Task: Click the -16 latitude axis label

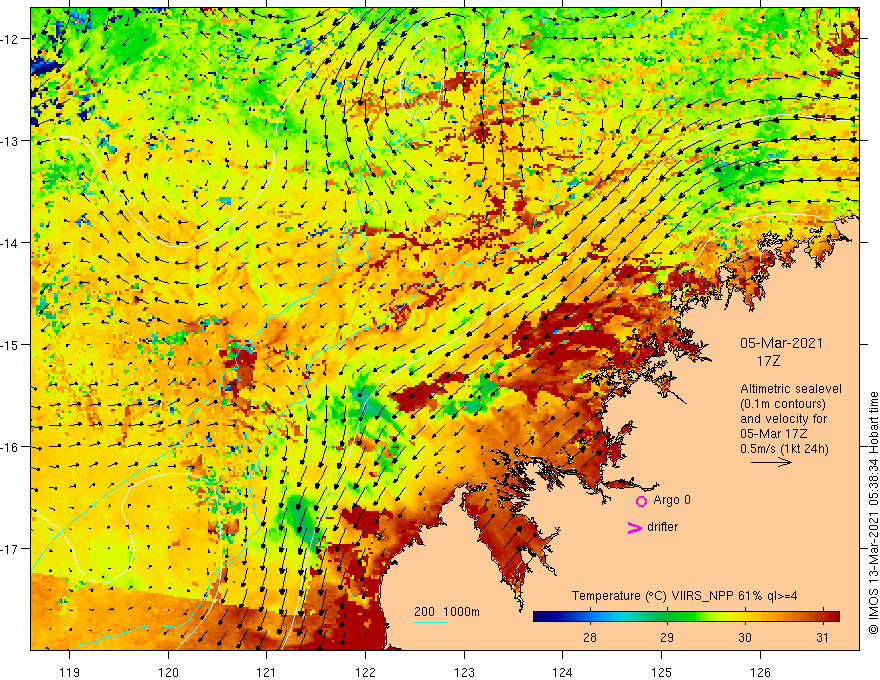Action: pos(10,447)
